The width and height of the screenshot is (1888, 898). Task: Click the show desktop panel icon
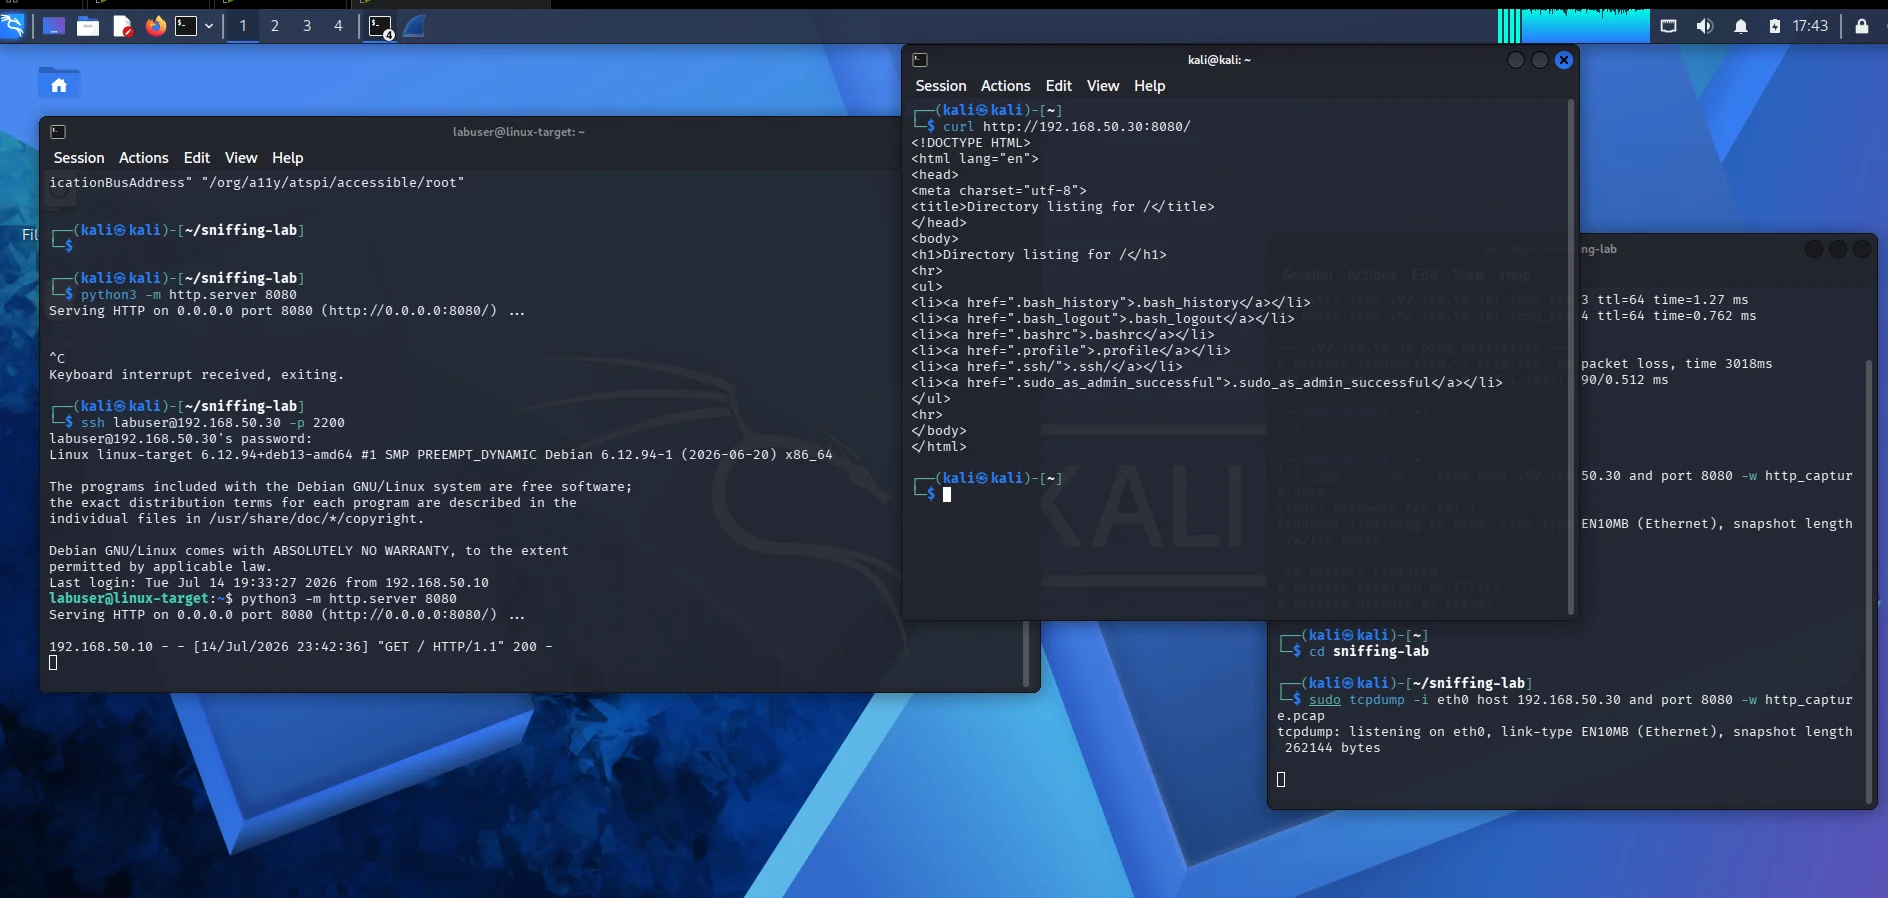coord(54,26)
